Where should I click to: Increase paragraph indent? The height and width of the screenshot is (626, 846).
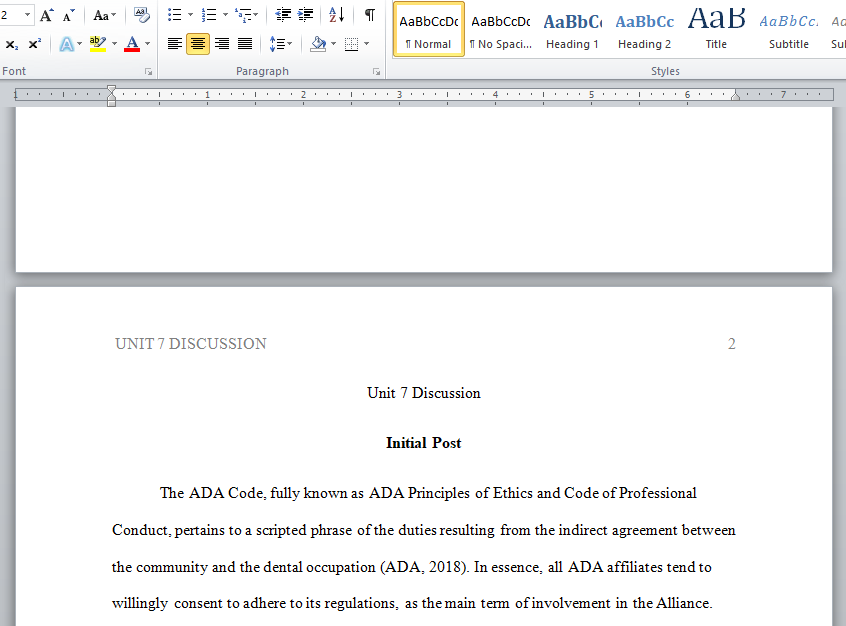pos(305,15)
